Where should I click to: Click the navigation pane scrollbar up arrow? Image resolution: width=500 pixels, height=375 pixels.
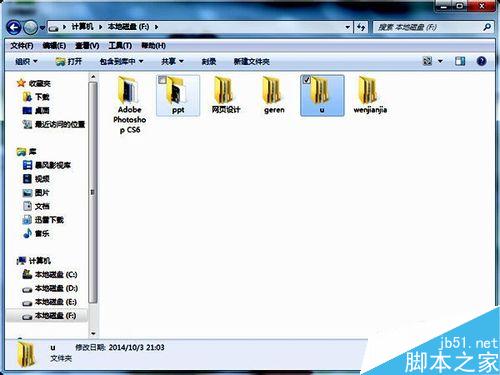click(x=93, y=77)
